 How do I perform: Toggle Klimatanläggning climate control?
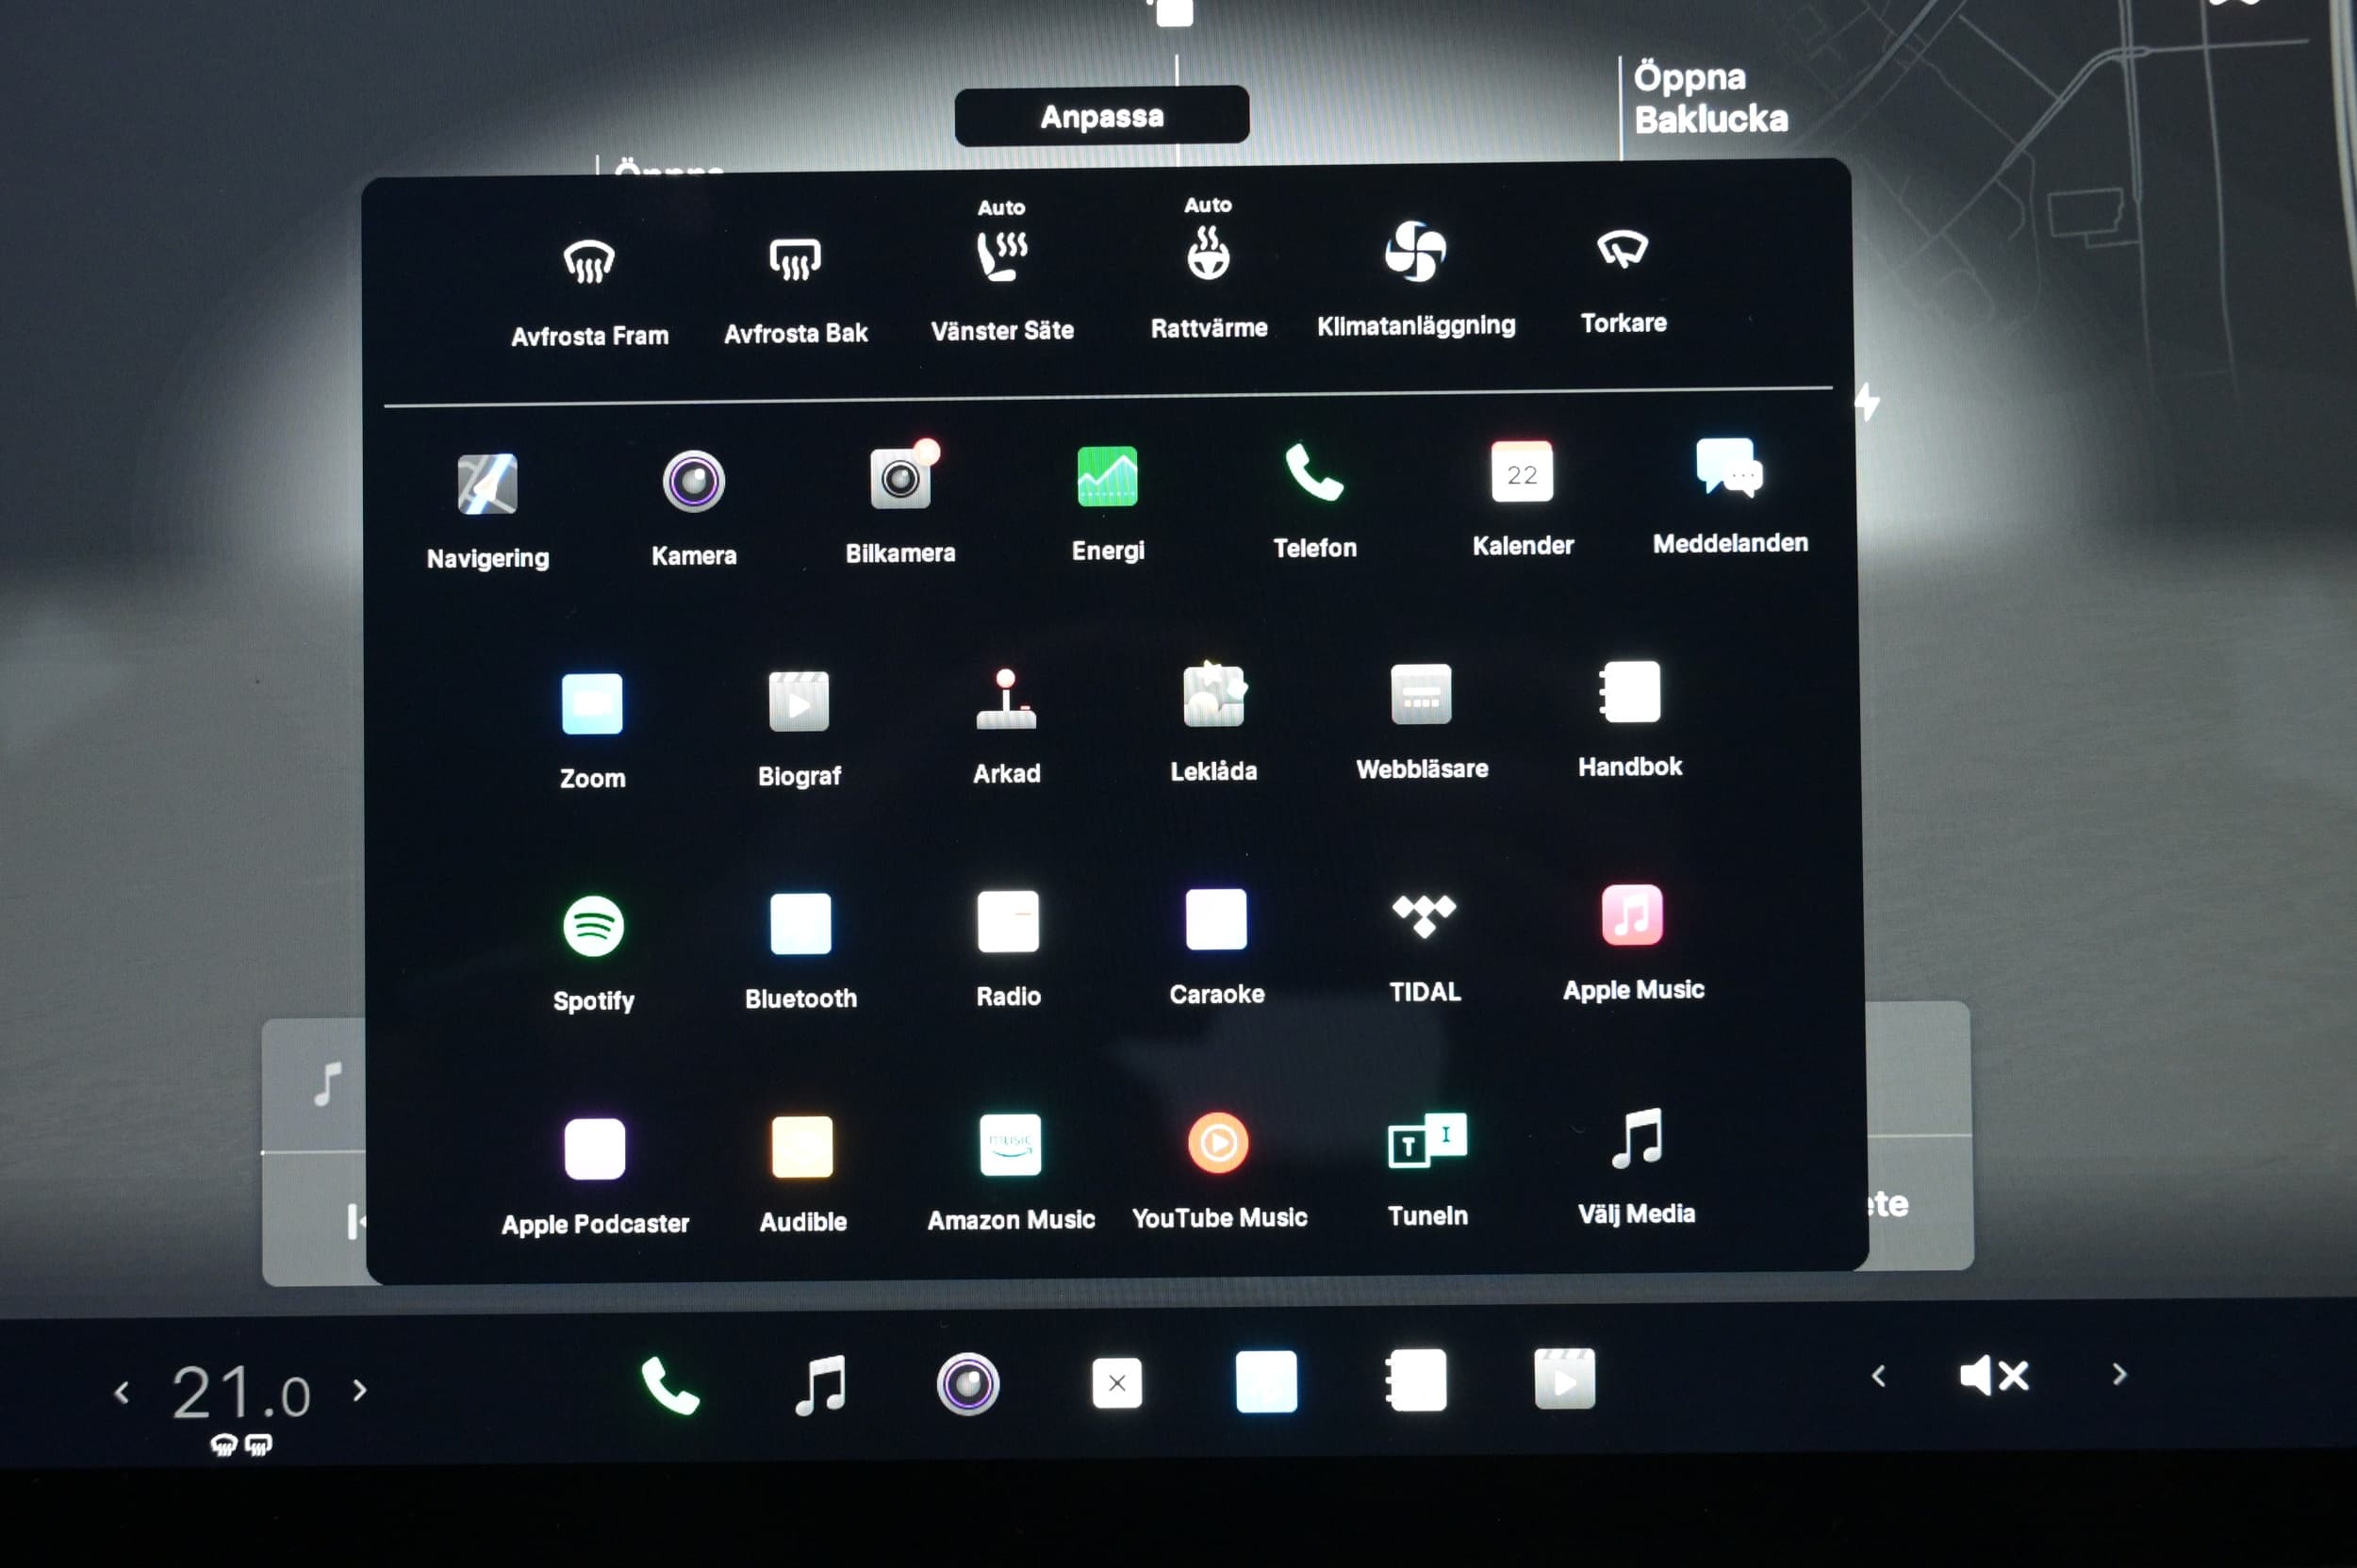(1416, 280)
